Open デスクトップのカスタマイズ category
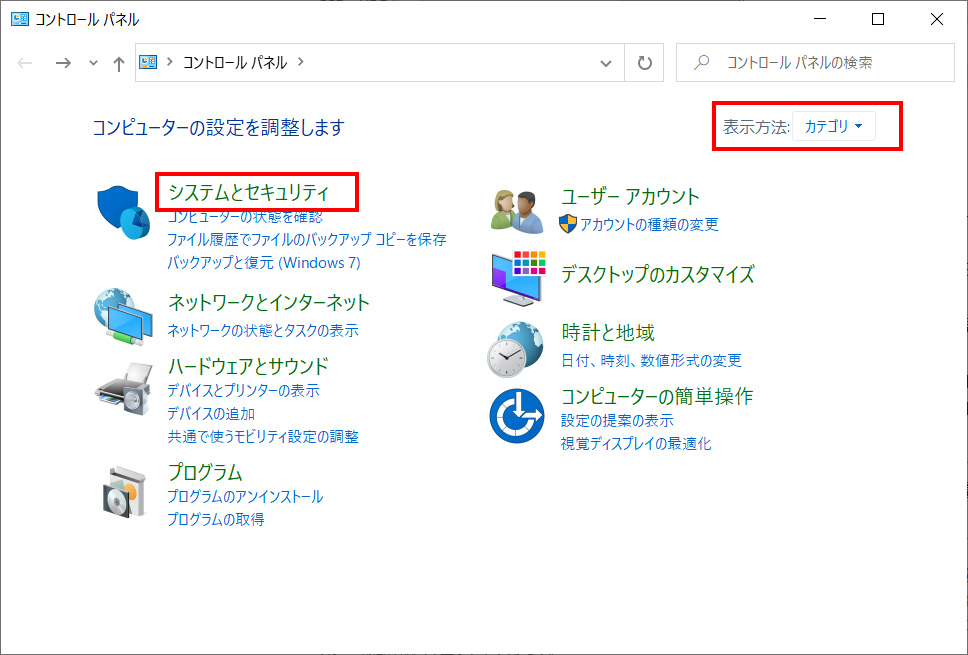The image size is (968, 655). (657, 274)
